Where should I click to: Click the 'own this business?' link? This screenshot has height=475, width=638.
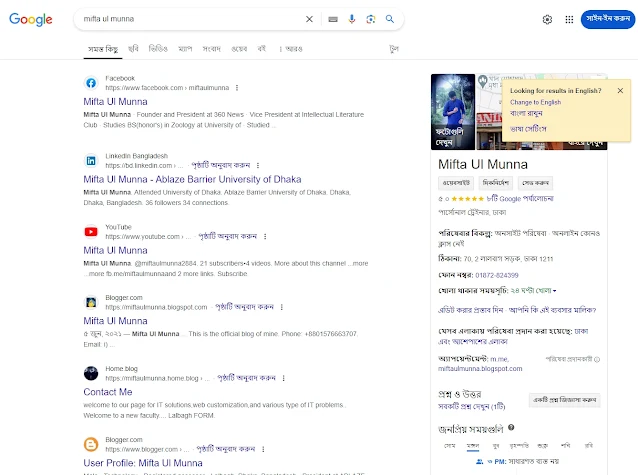553,310
